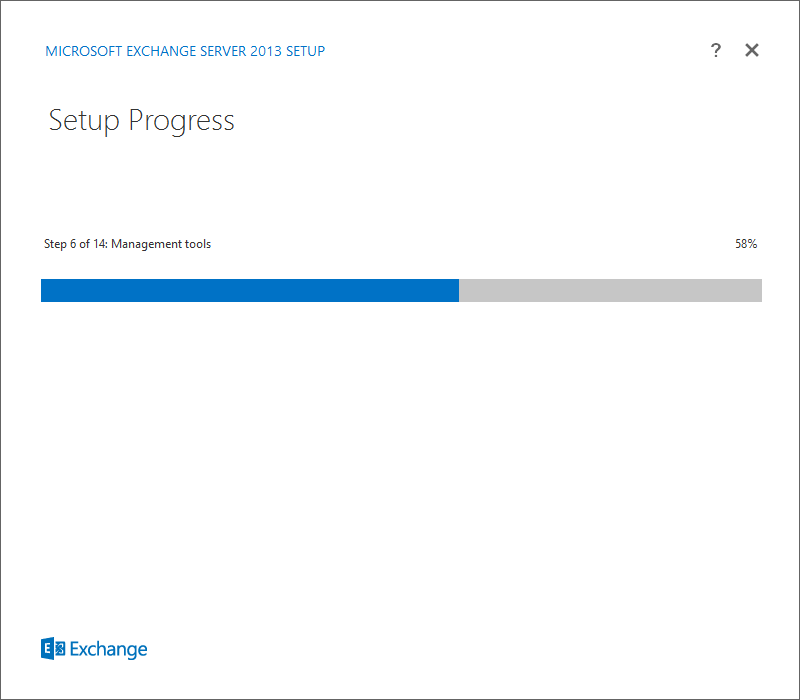800x700 pixels.
Task: Click the help question mark icon
Action: pos(716,51)
